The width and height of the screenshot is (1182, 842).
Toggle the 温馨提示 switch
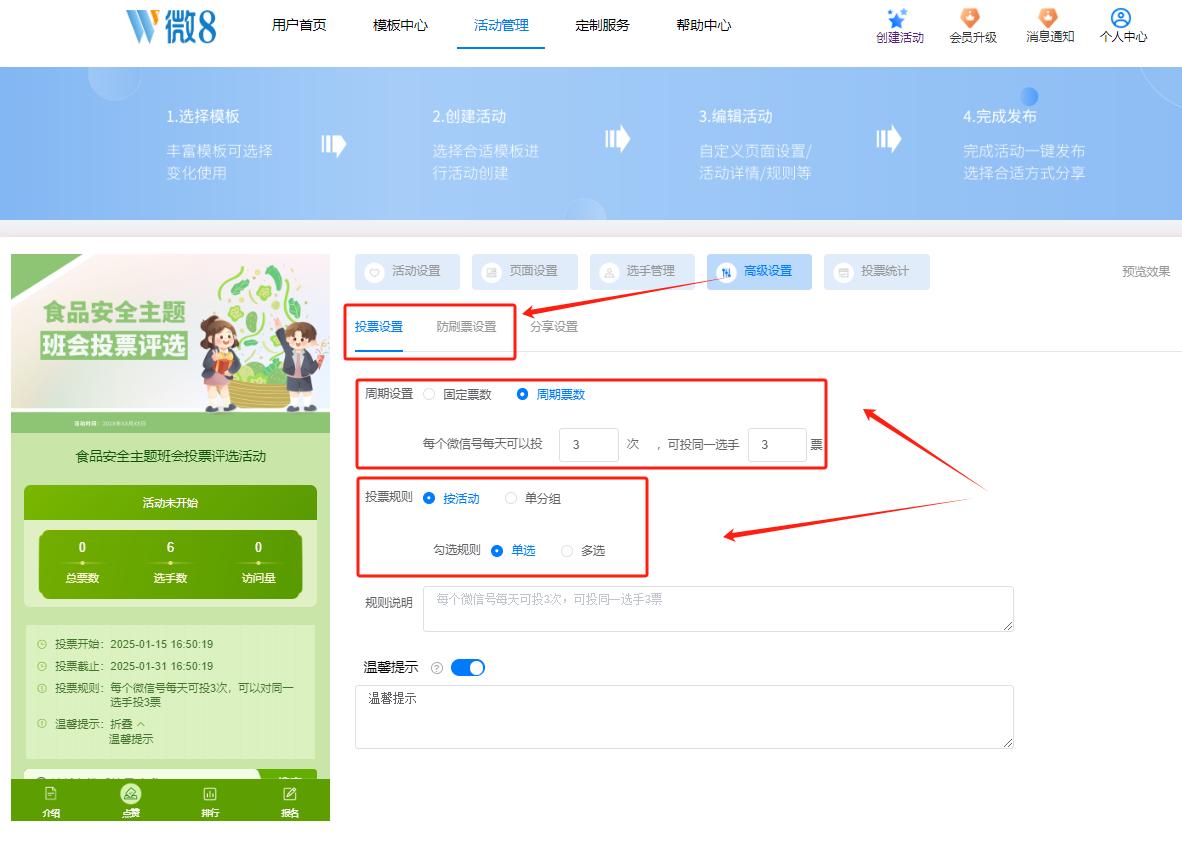click(467, 668)
